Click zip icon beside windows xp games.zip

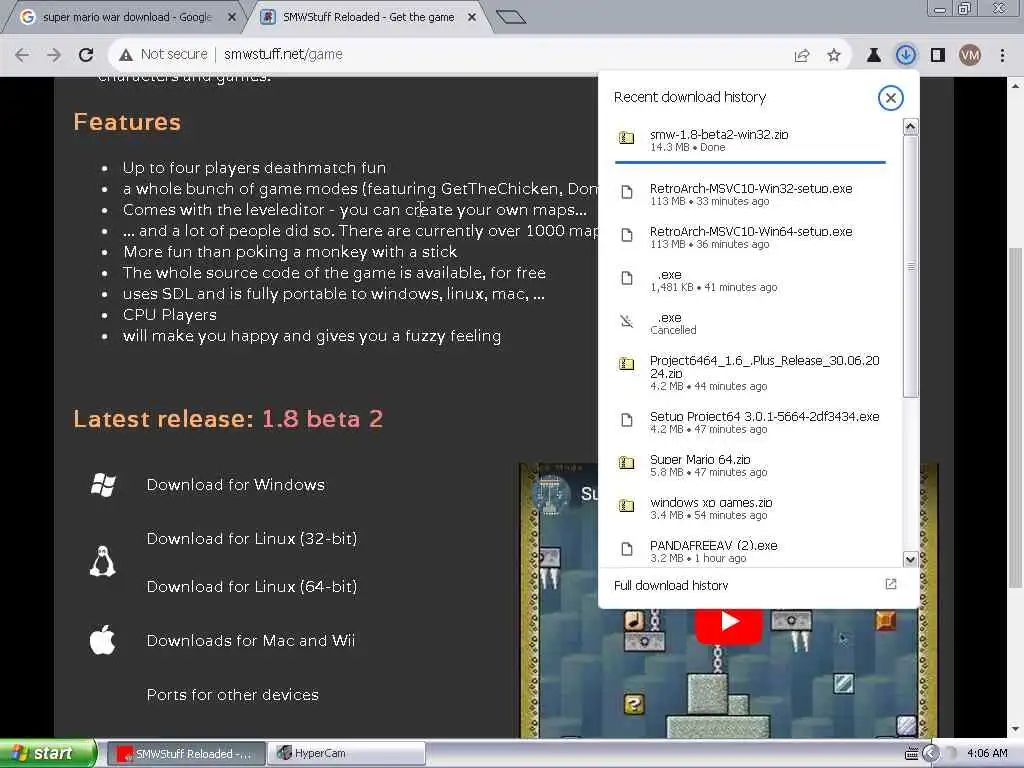pyautogui.click(x=626, y=506)
